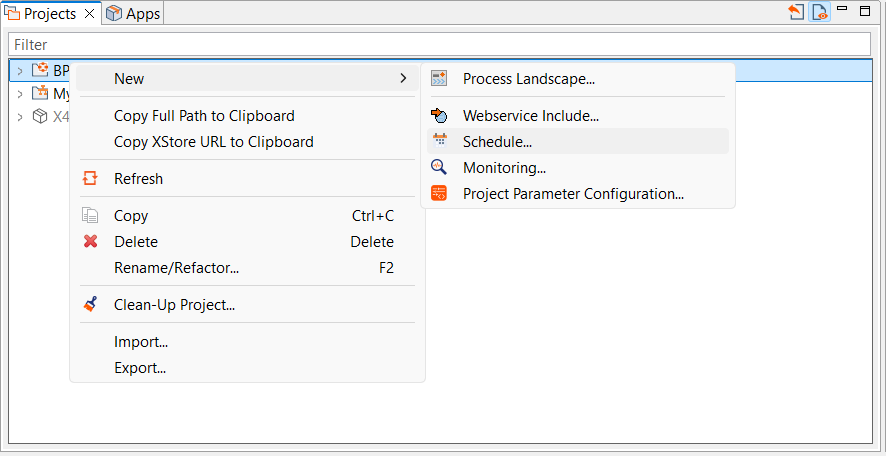
Task: Click the Clean-Up Project brush icon
Action: pos(90,305)
